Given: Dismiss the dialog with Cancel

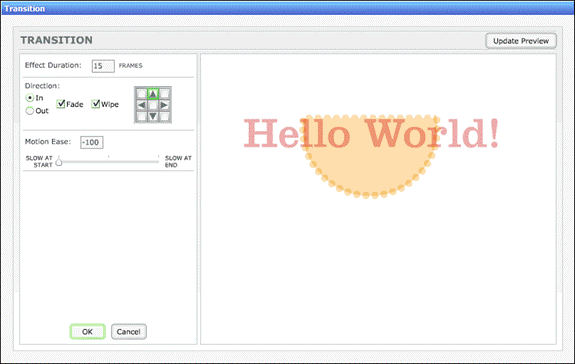Looking at the screenshot, I should tap(129, 332).
